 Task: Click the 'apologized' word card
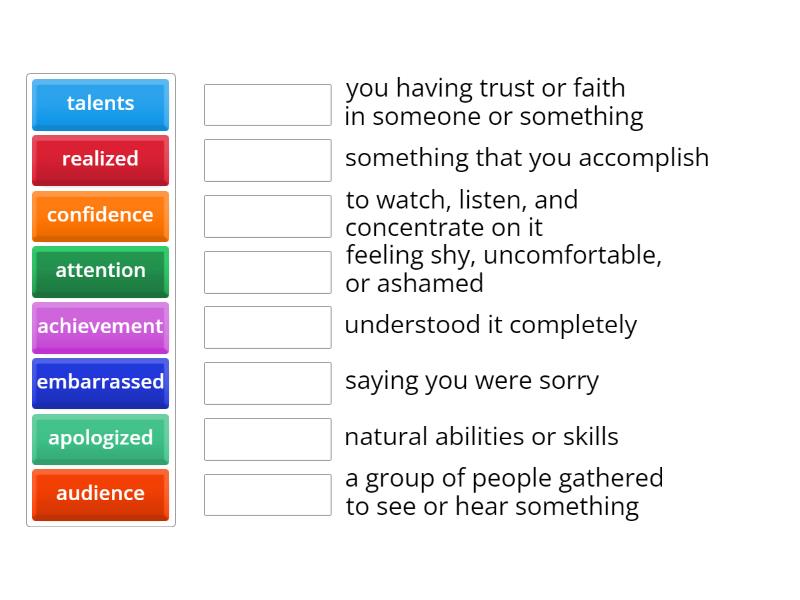(x=100, y=439)
